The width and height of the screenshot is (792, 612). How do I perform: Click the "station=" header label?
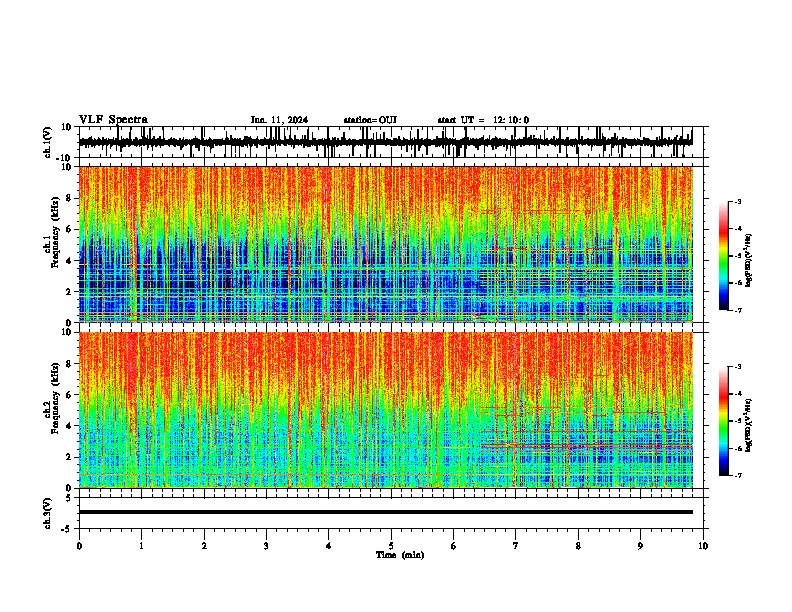point(361,120)
